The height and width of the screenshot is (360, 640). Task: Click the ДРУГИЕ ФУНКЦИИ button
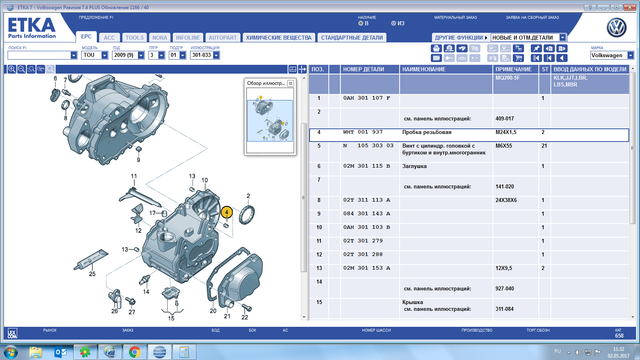pyautogui.click(x=461, y=38)
